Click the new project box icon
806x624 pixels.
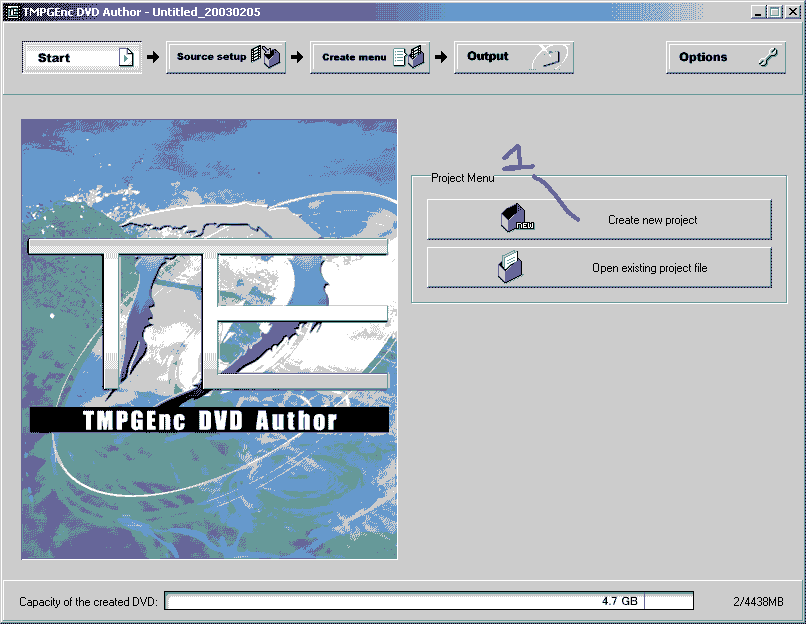click(517, 217)
